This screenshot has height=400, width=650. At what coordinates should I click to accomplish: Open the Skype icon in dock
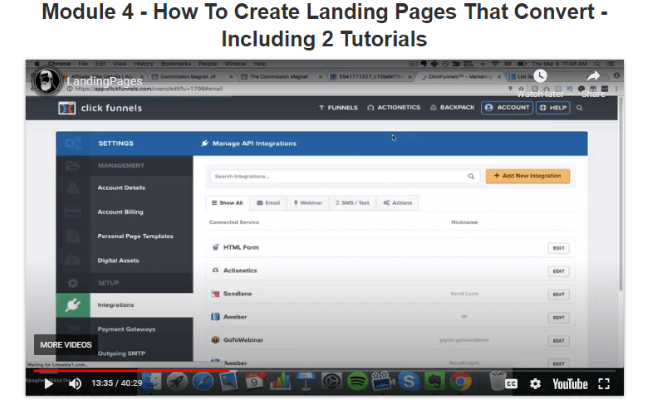pos(409,381)
